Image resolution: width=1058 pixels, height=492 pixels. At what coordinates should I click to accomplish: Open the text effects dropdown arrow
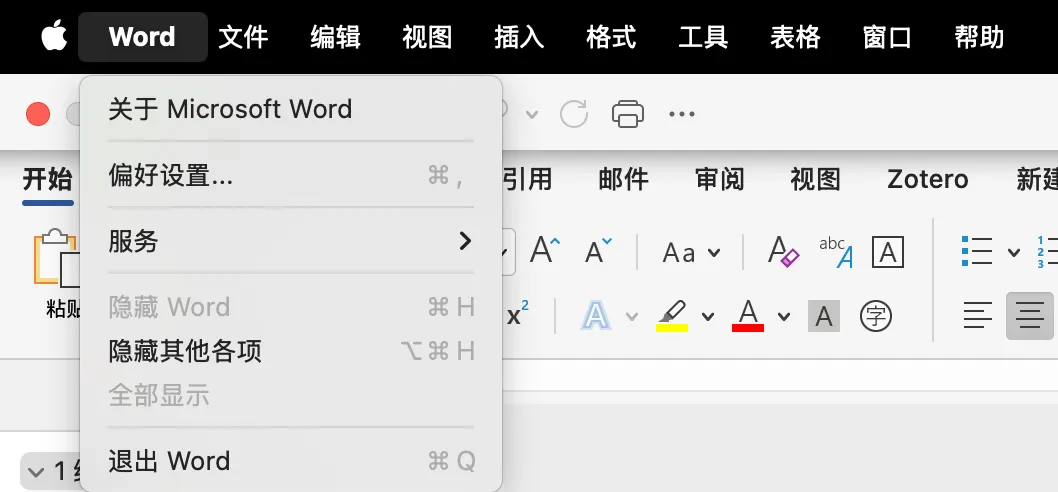632,317
